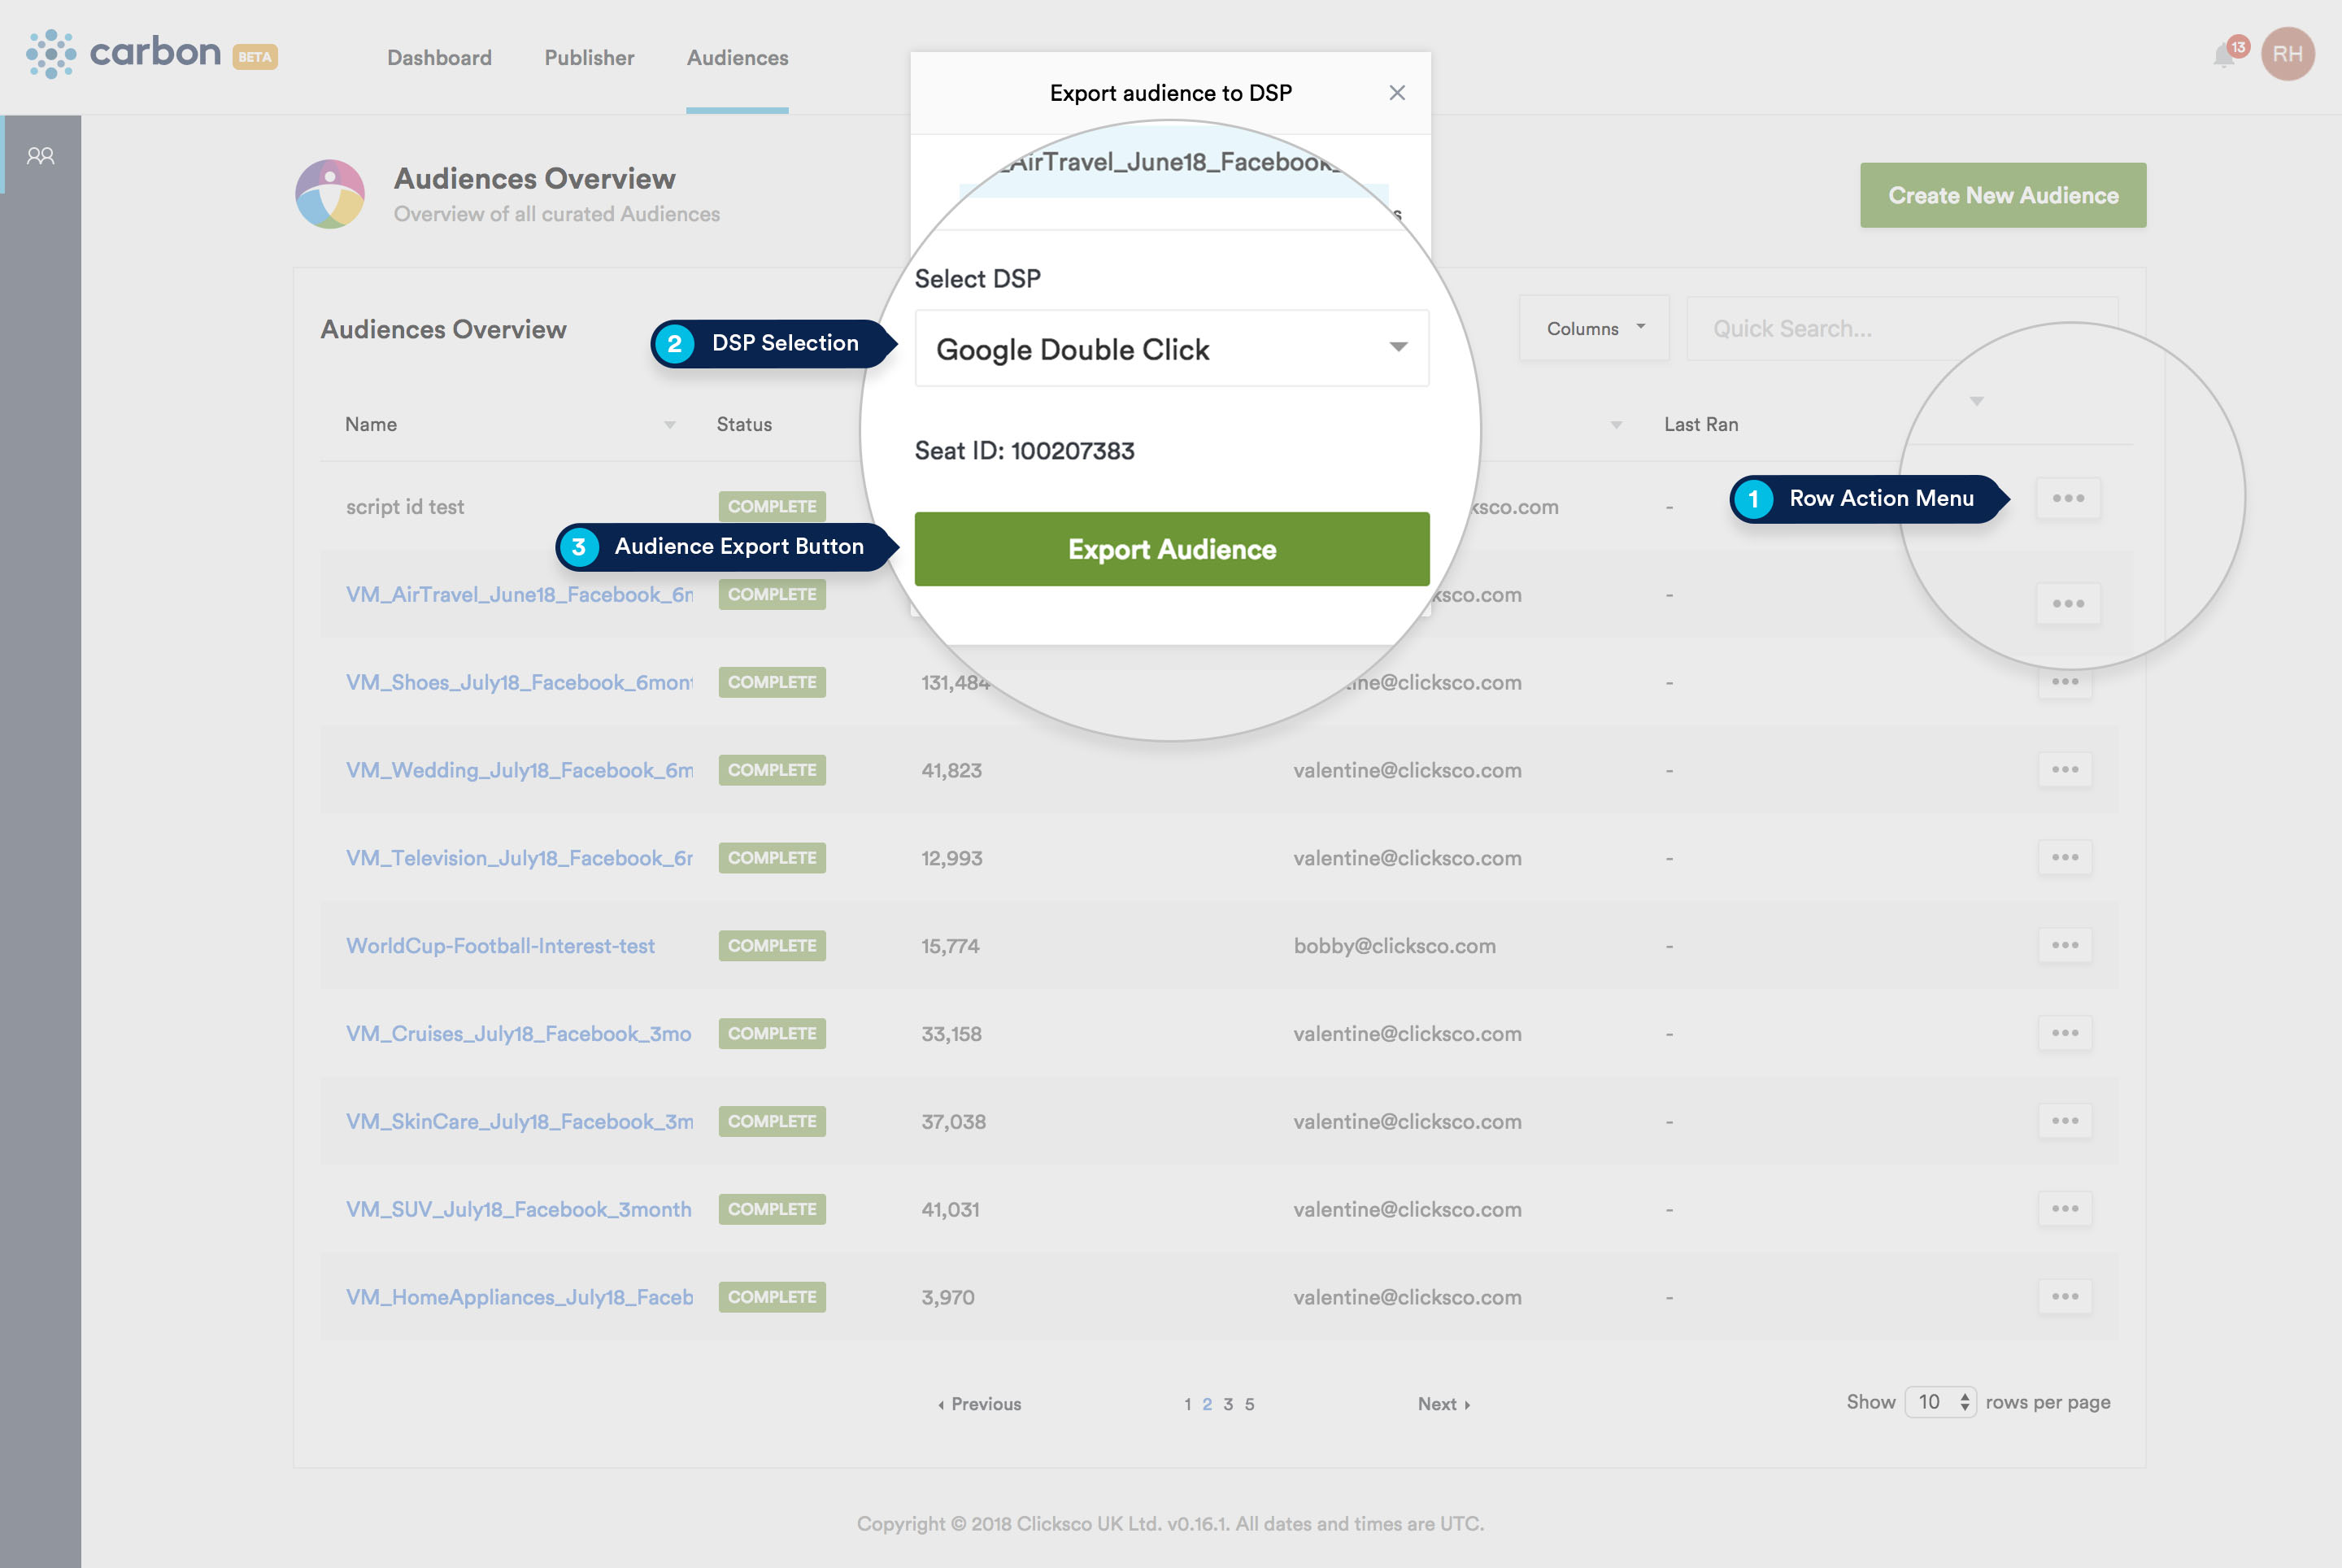Image resolution: width=2342 pixels, height=1568 pixels.
Task: Expand the Google Double Click DSP dropdown
Action: (x=1171, y=349)
